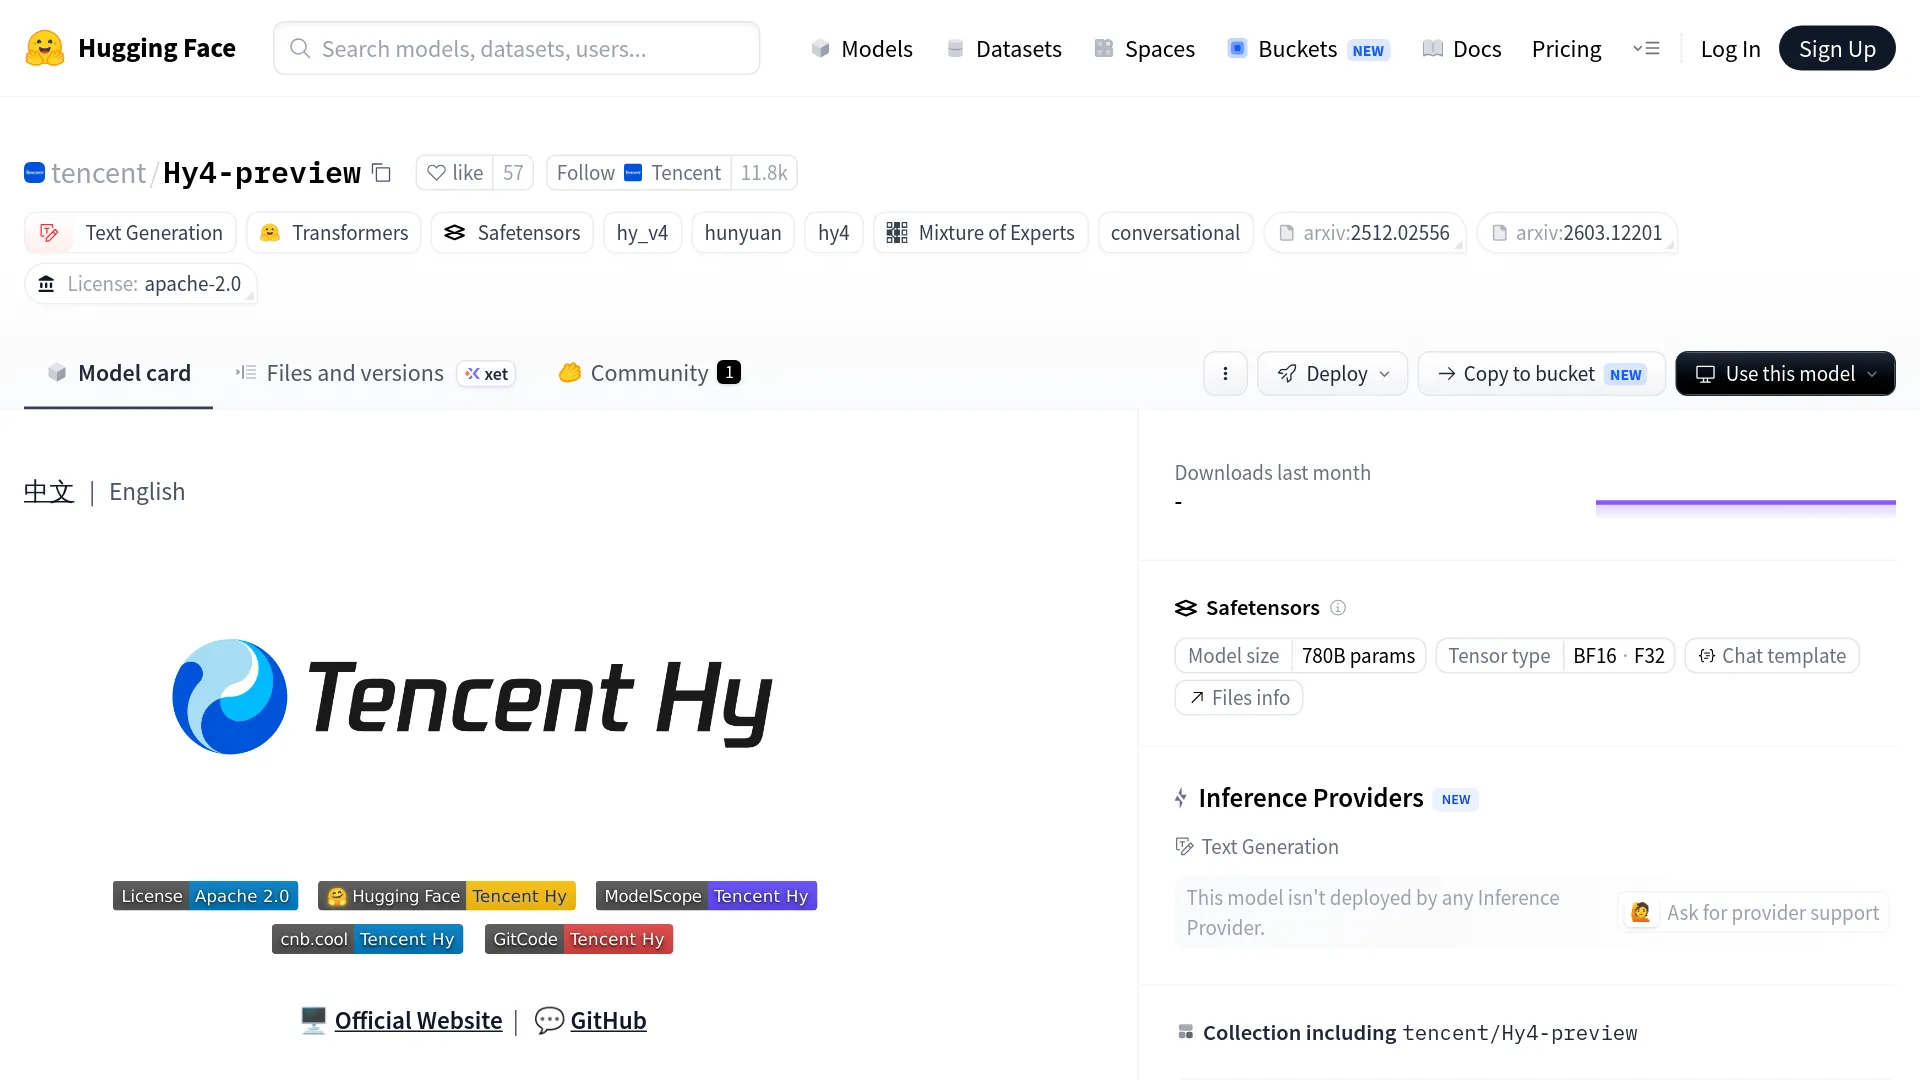Select the Model card tab
This screenshot has width=1920, height=1080.
118,373
